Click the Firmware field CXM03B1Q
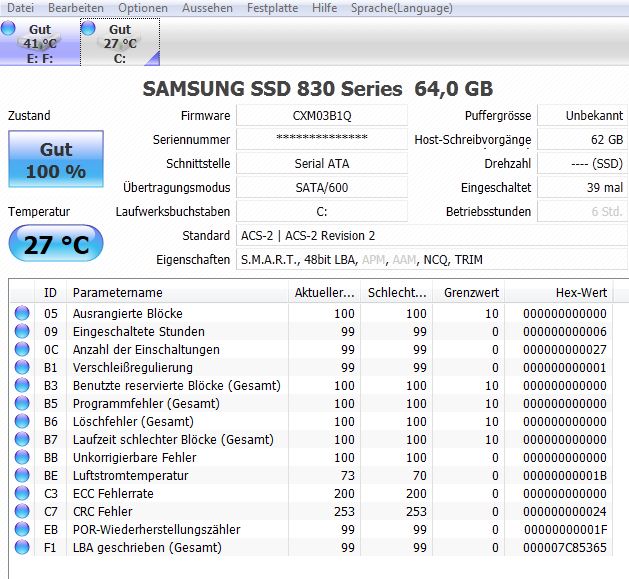Screen dimensions: 629x579 (x=322, y=116)
